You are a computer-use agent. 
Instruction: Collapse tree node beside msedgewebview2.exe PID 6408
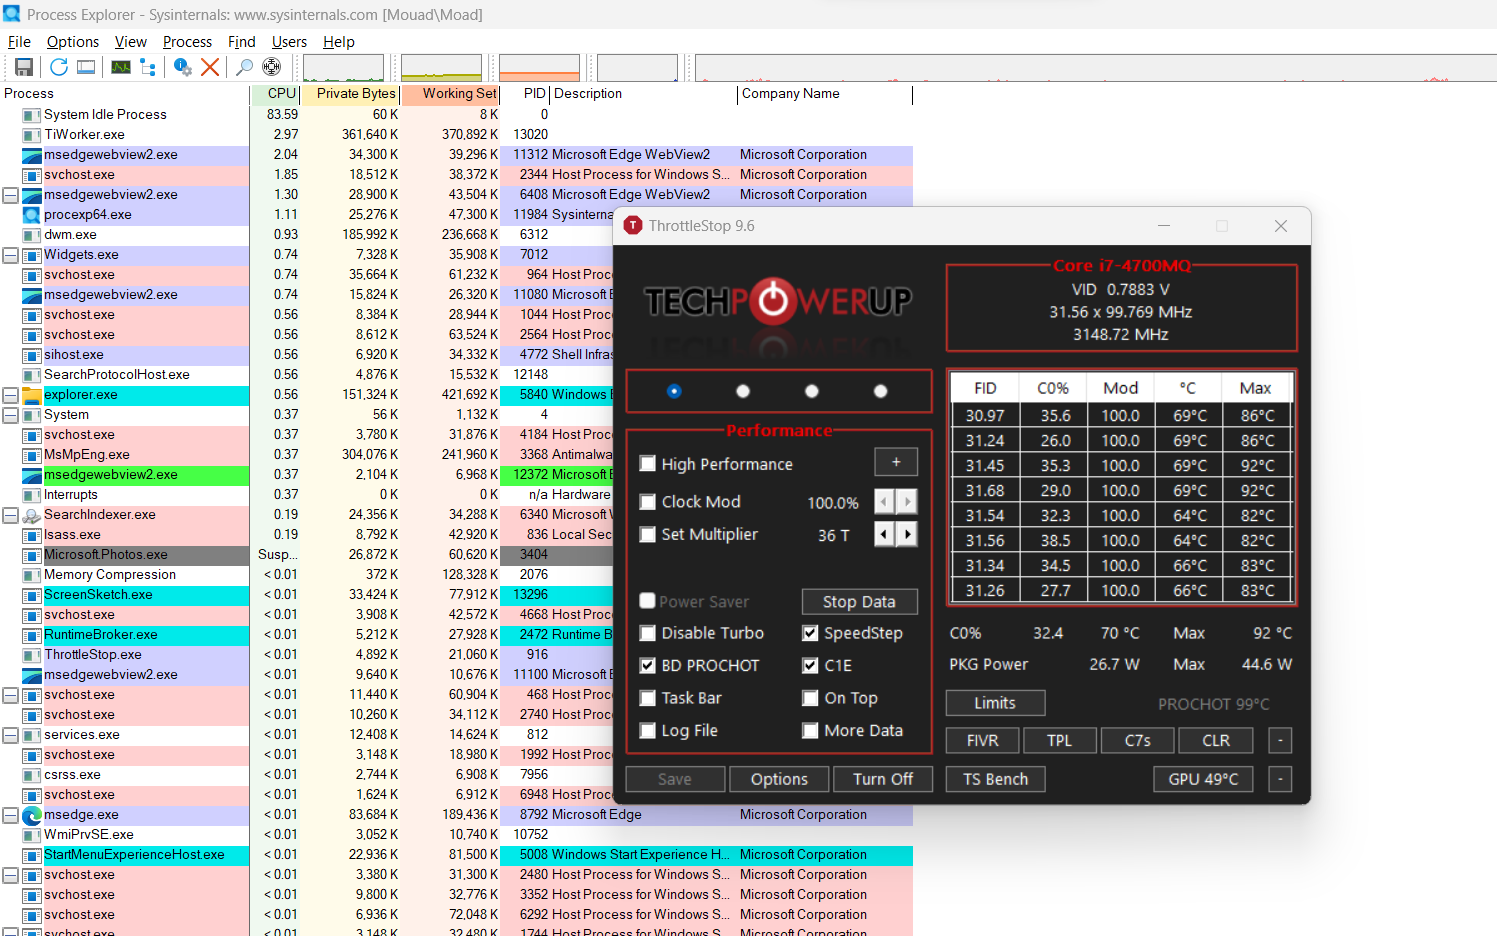[10, 195]
